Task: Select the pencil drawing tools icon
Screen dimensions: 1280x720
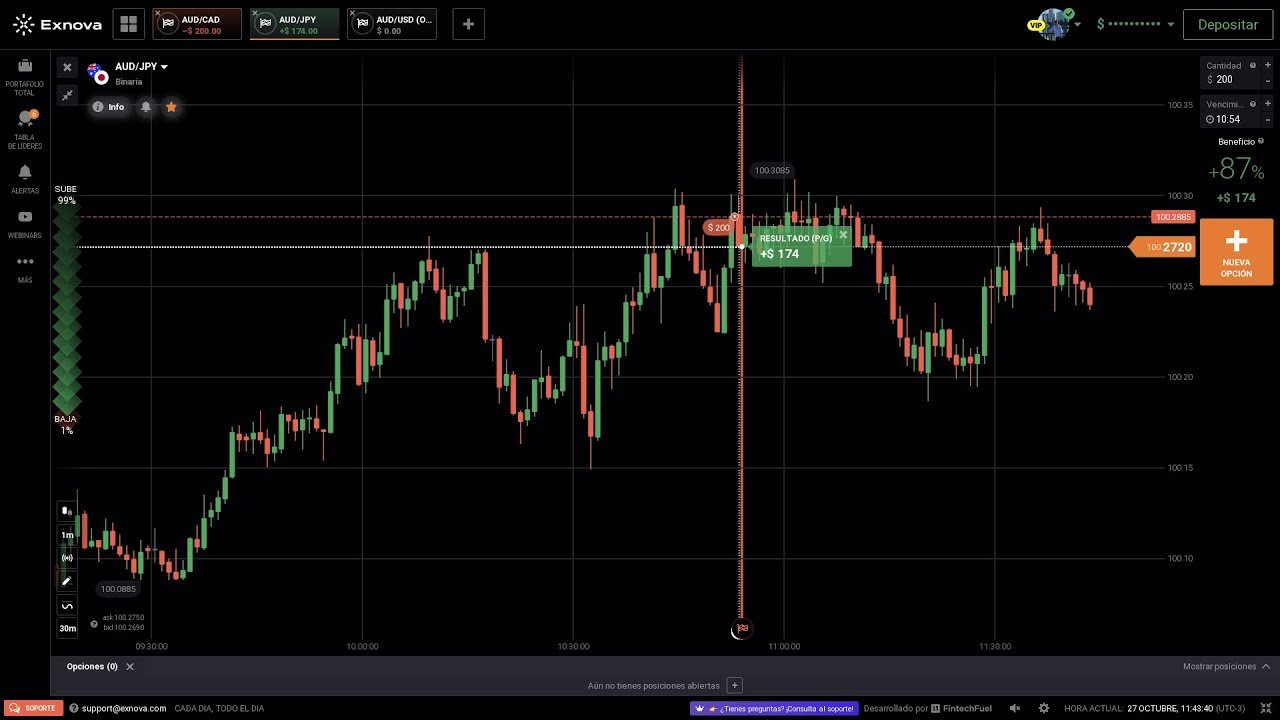Action: click(x=67, y=581)
